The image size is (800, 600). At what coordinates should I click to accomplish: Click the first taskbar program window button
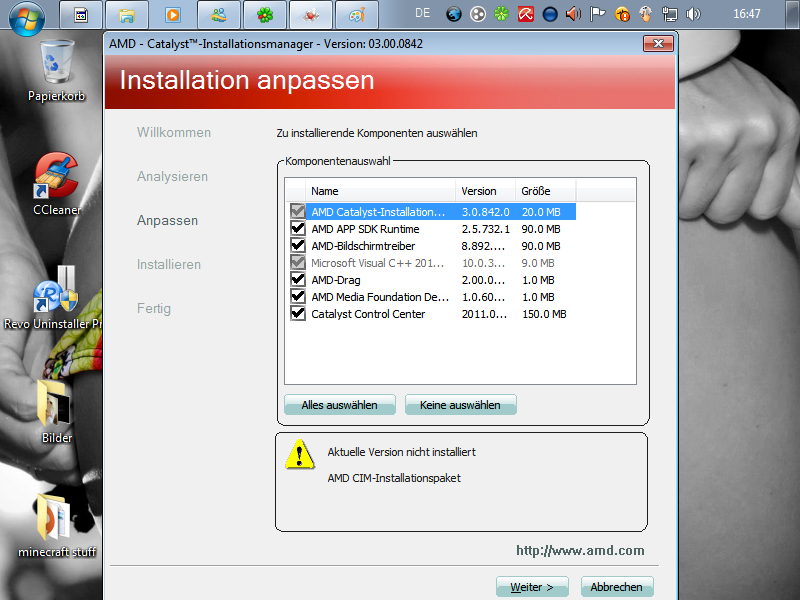(x=81, y=15)
